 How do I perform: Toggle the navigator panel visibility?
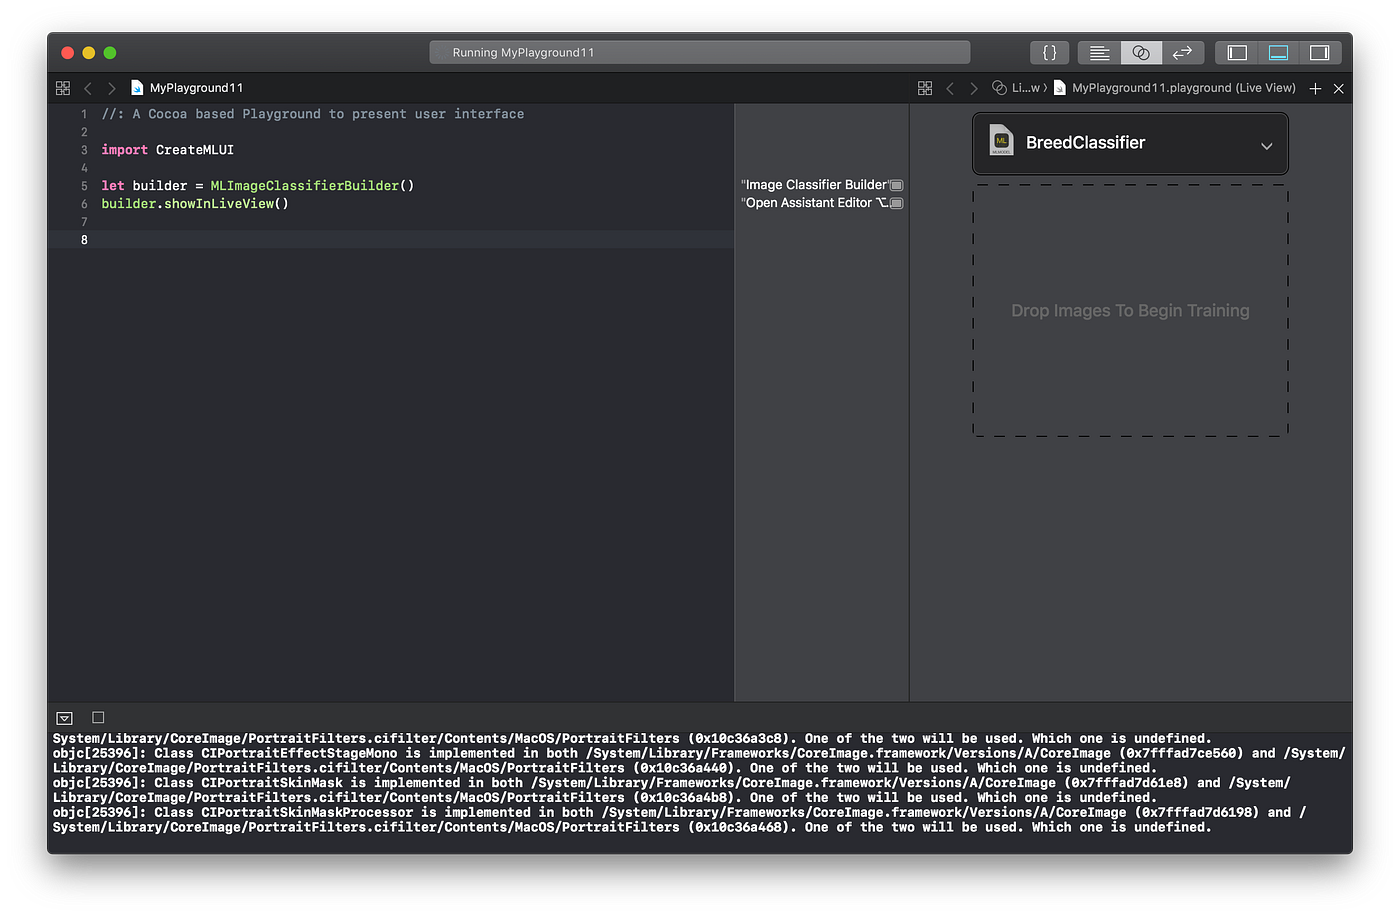[x=1237, y=52]
